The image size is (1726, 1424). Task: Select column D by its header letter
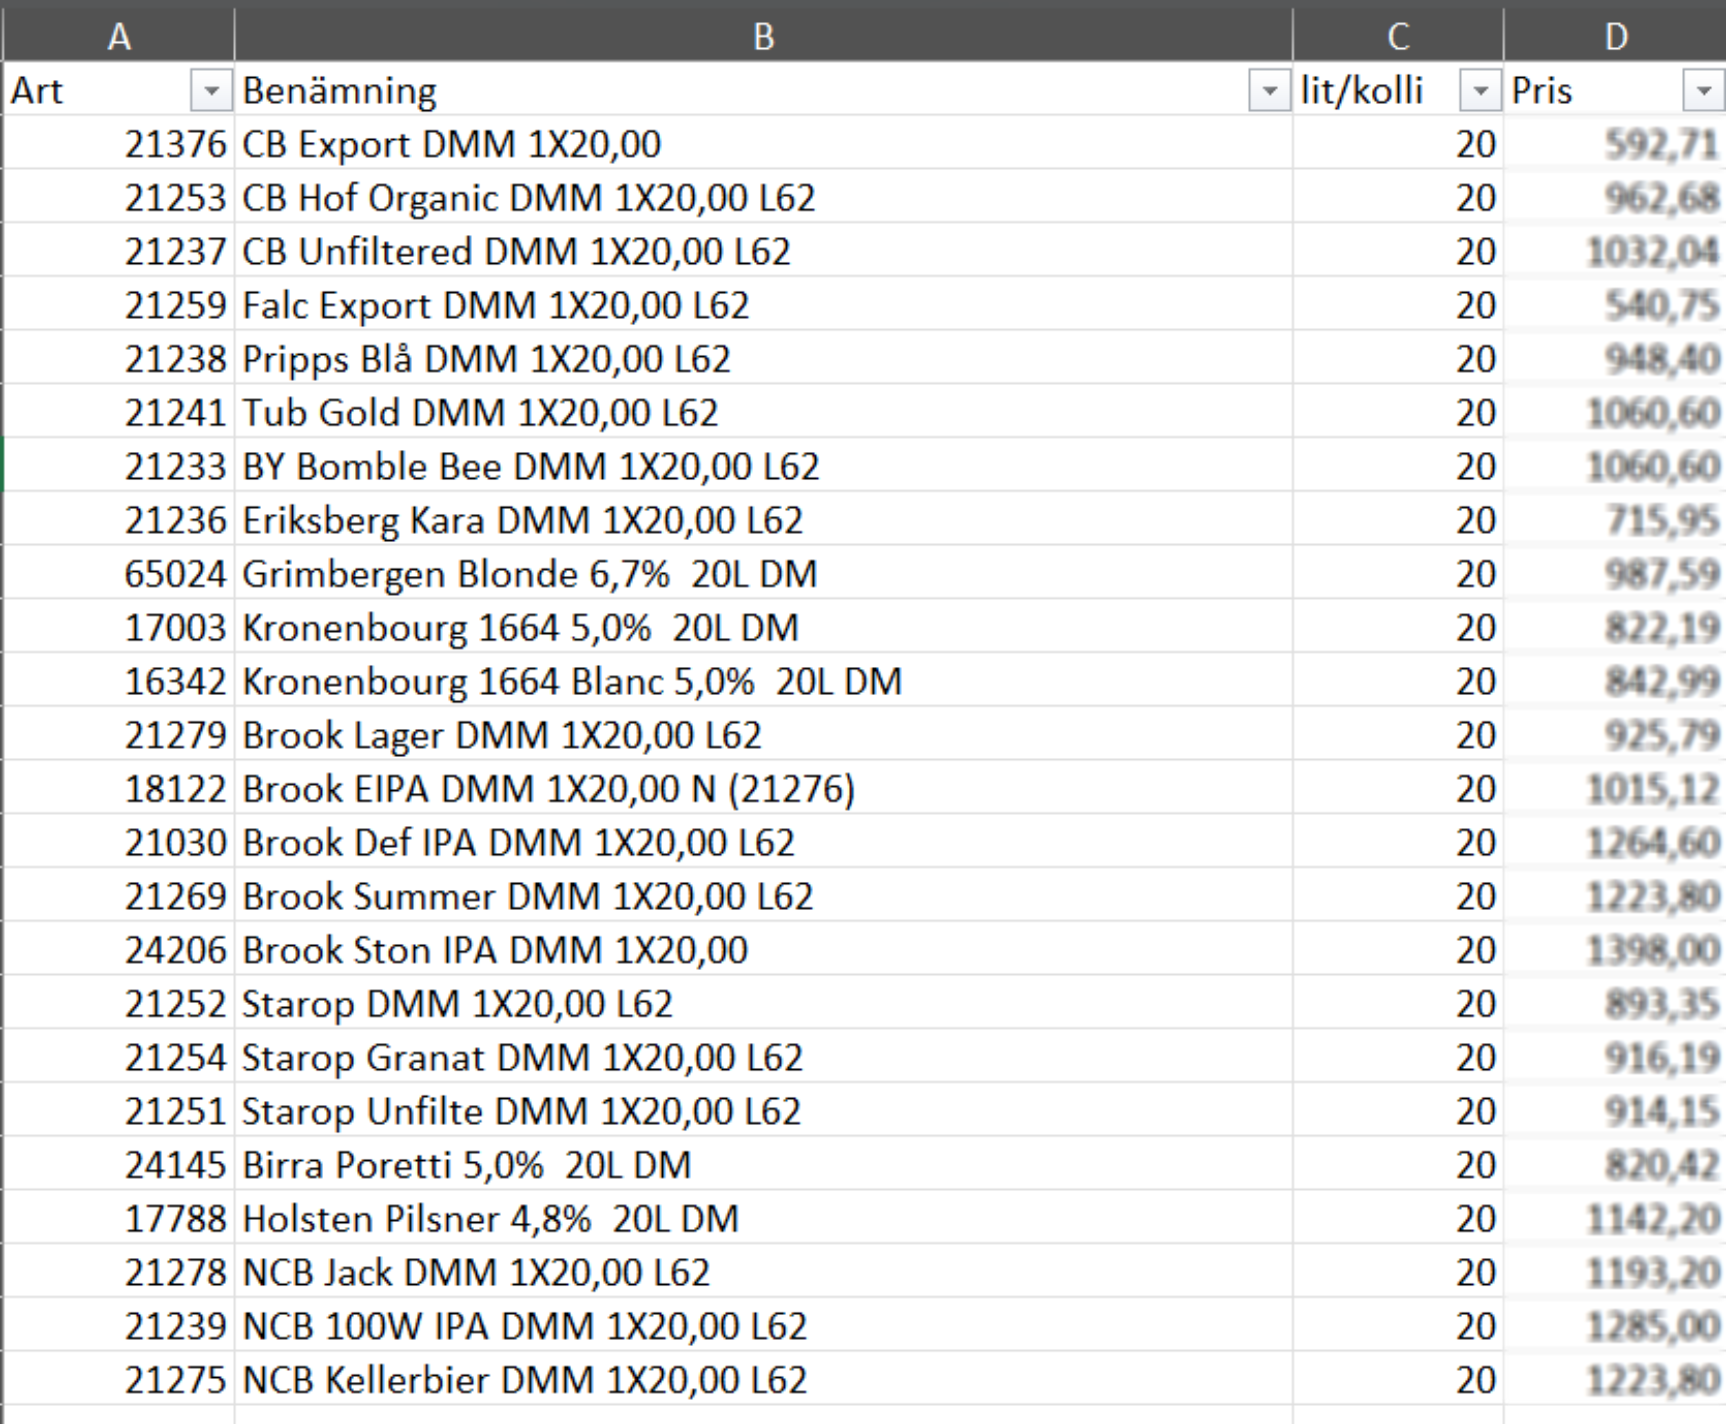point(1615,36)
